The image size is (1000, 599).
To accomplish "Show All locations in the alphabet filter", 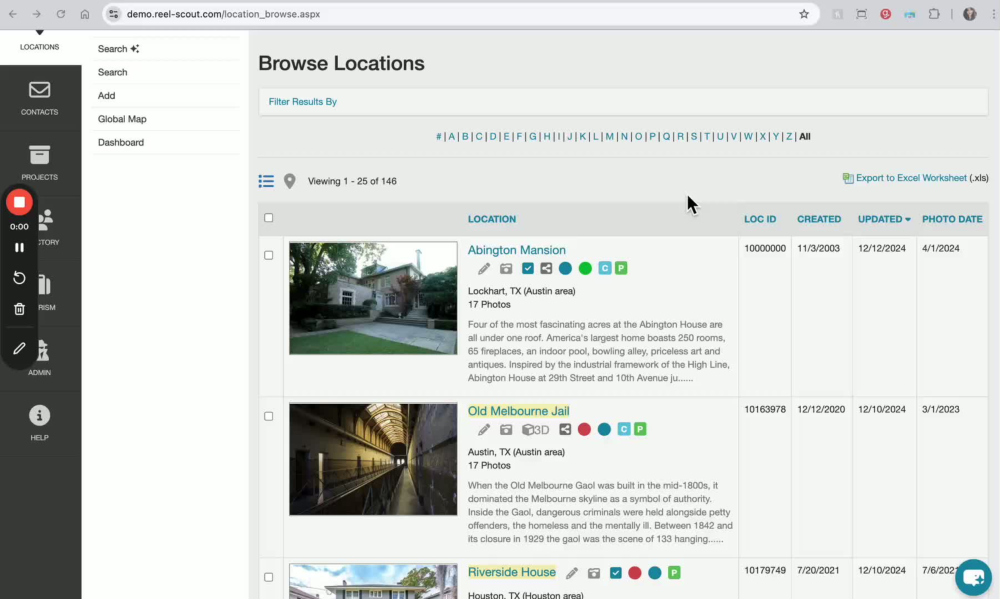I will [x=805, y=137].
